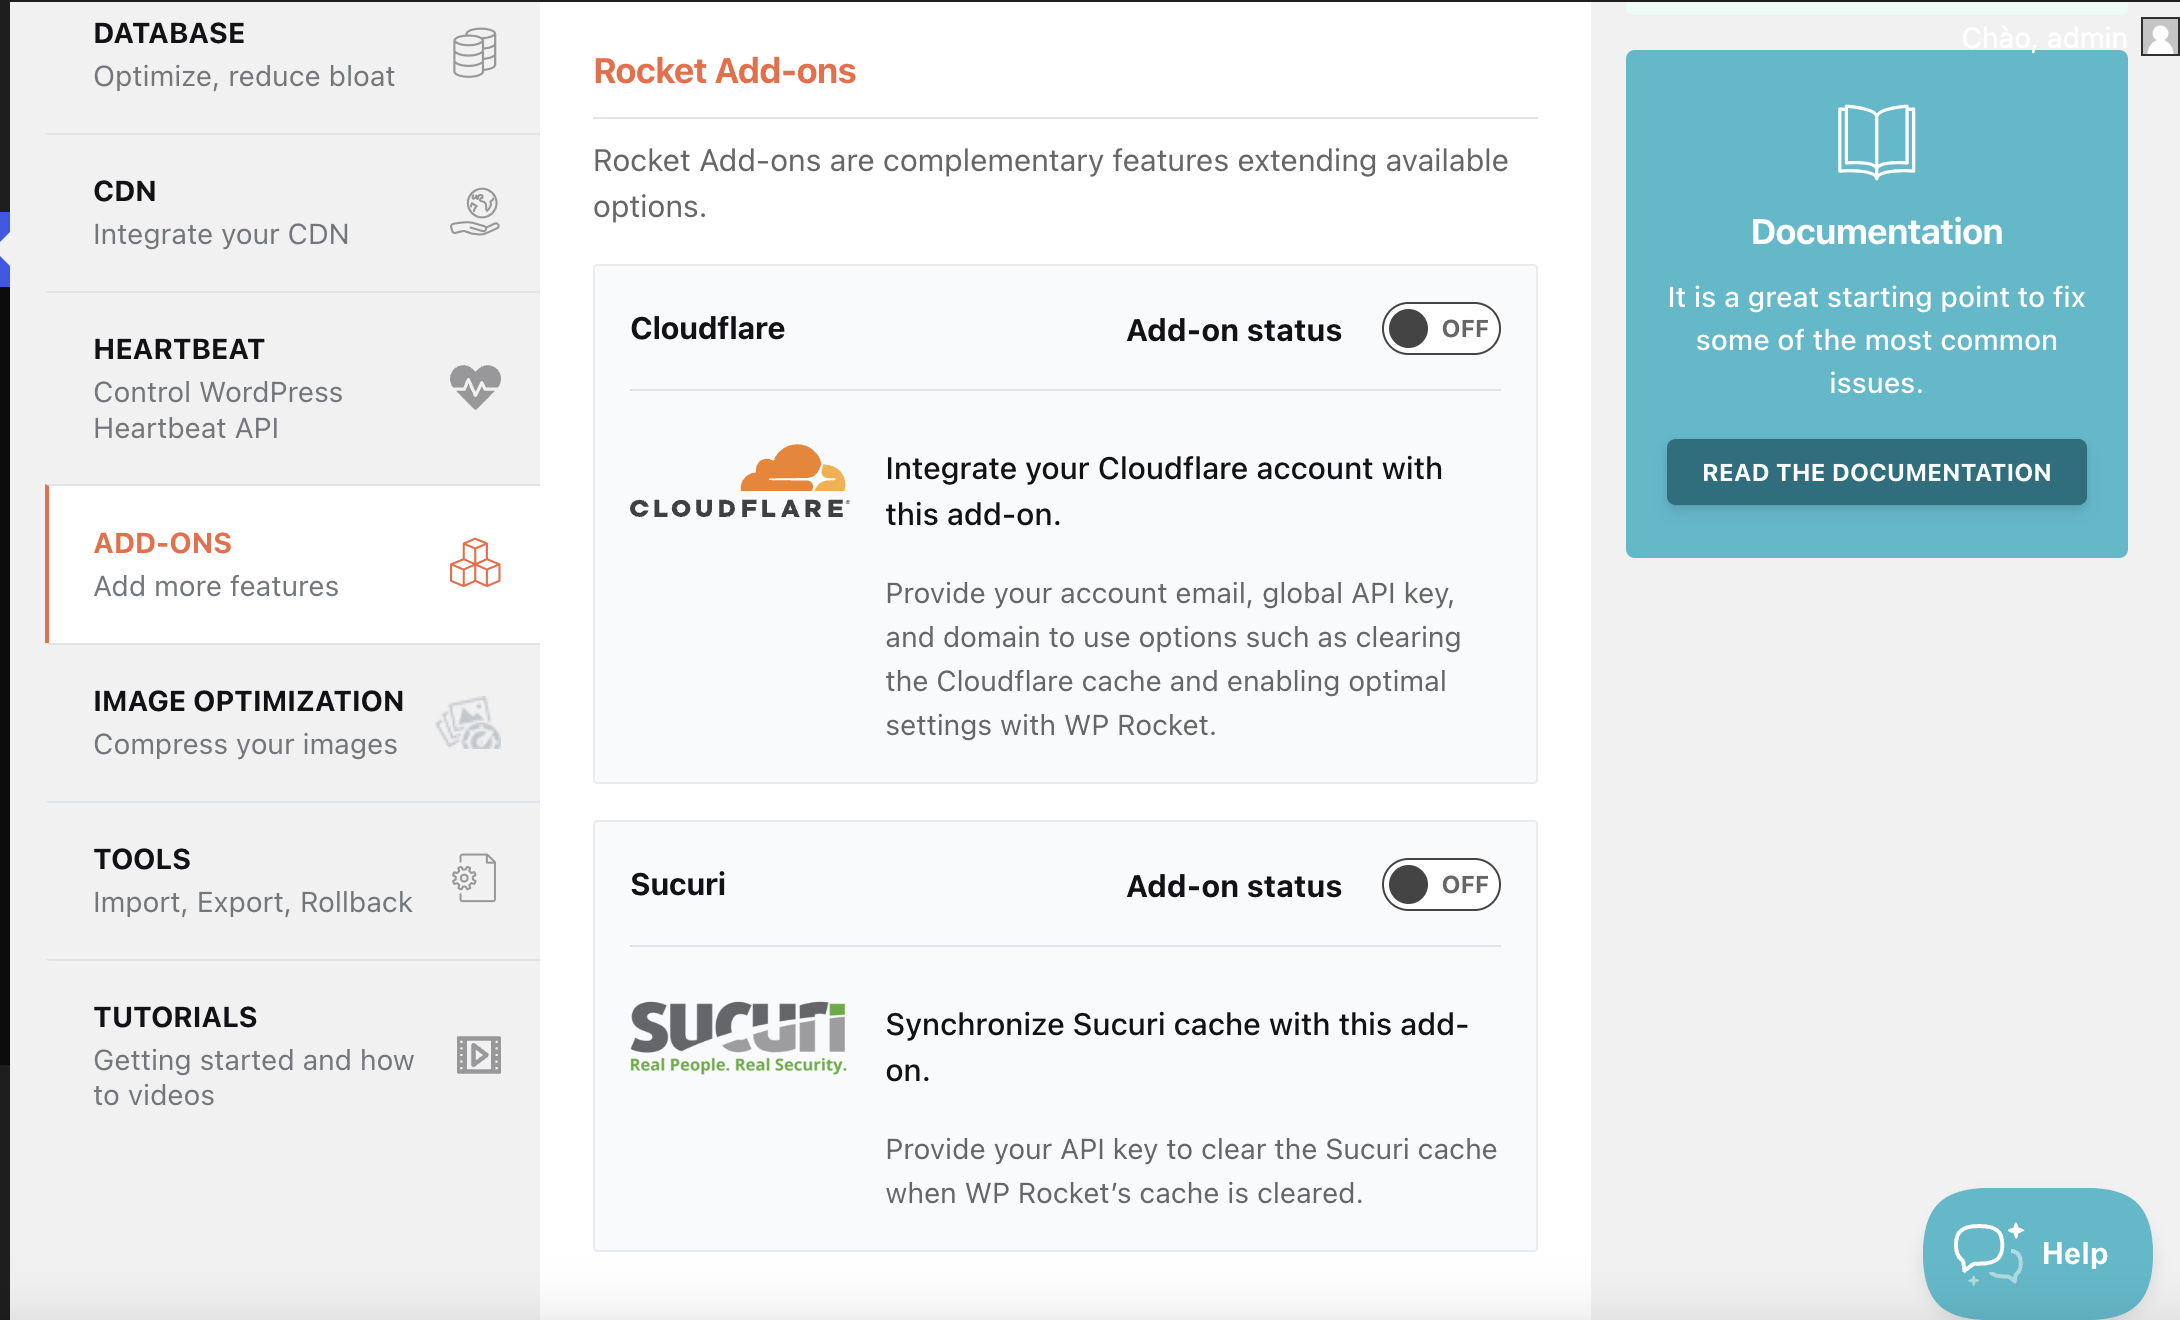Click the Cloudflare card title
The width and height of the screenshot is (2180, 1320).
coord(708,329)
